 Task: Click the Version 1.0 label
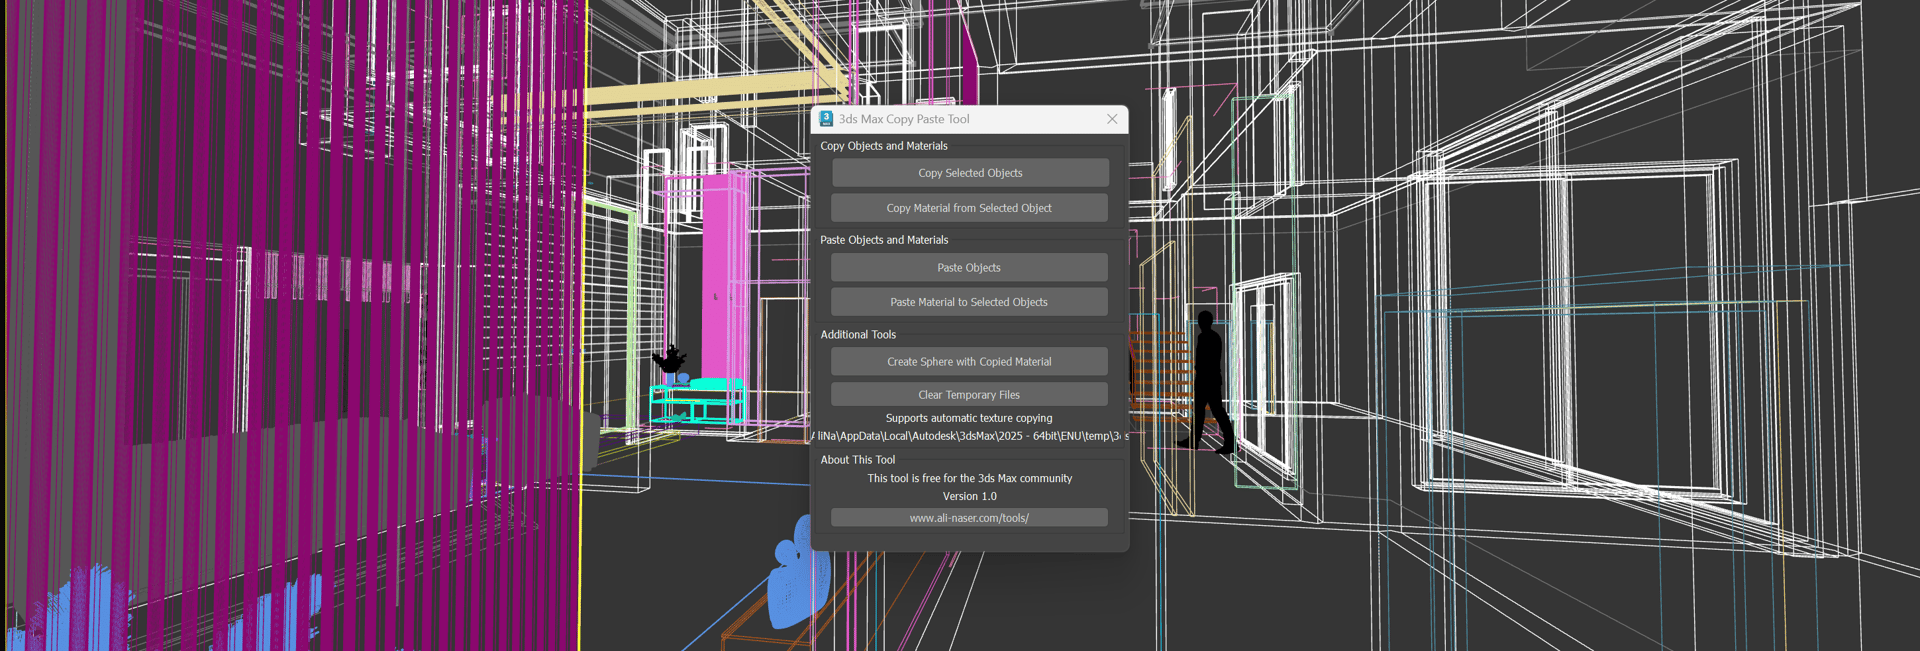point(968,497)
